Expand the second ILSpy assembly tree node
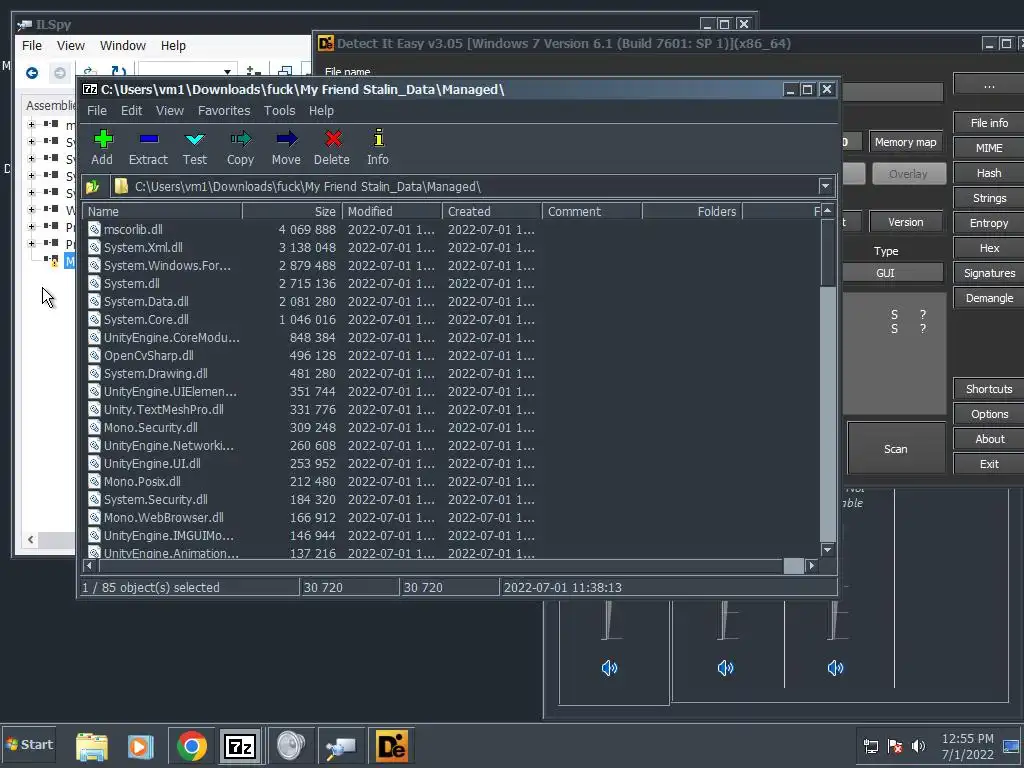The height and width of the screenshot is (768, 1024). coord(31,141)
